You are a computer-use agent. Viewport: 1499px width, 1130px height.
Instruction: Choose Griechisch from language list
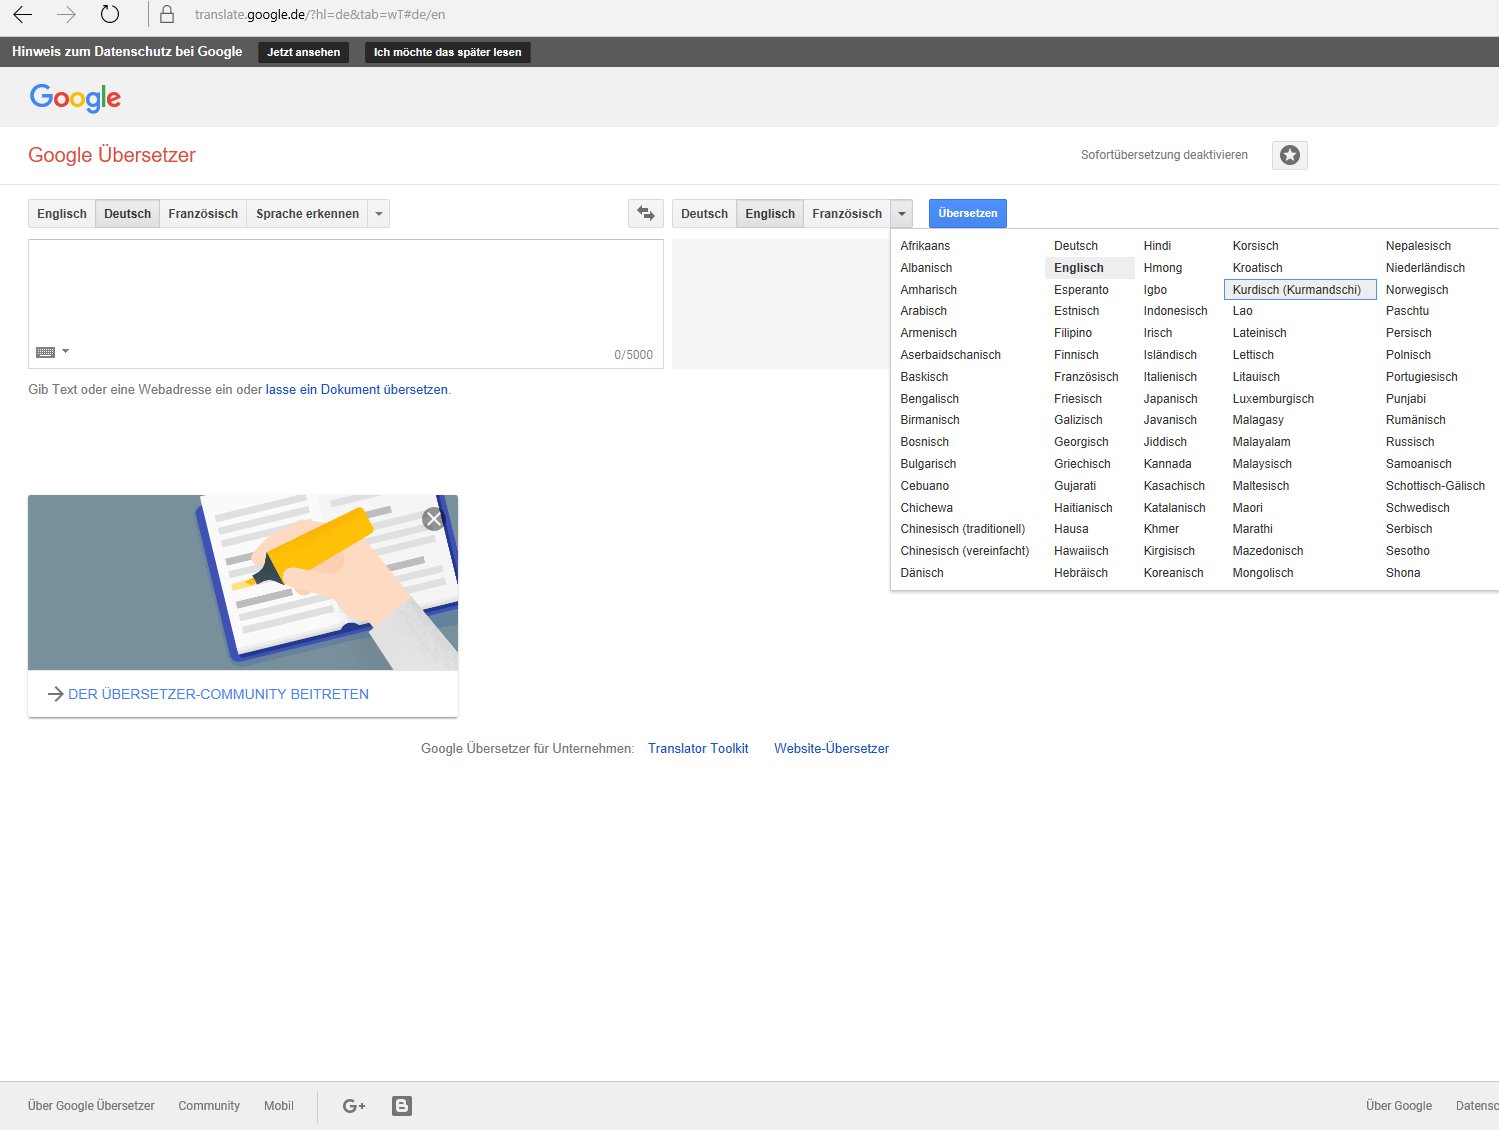tap(1082, 464)
